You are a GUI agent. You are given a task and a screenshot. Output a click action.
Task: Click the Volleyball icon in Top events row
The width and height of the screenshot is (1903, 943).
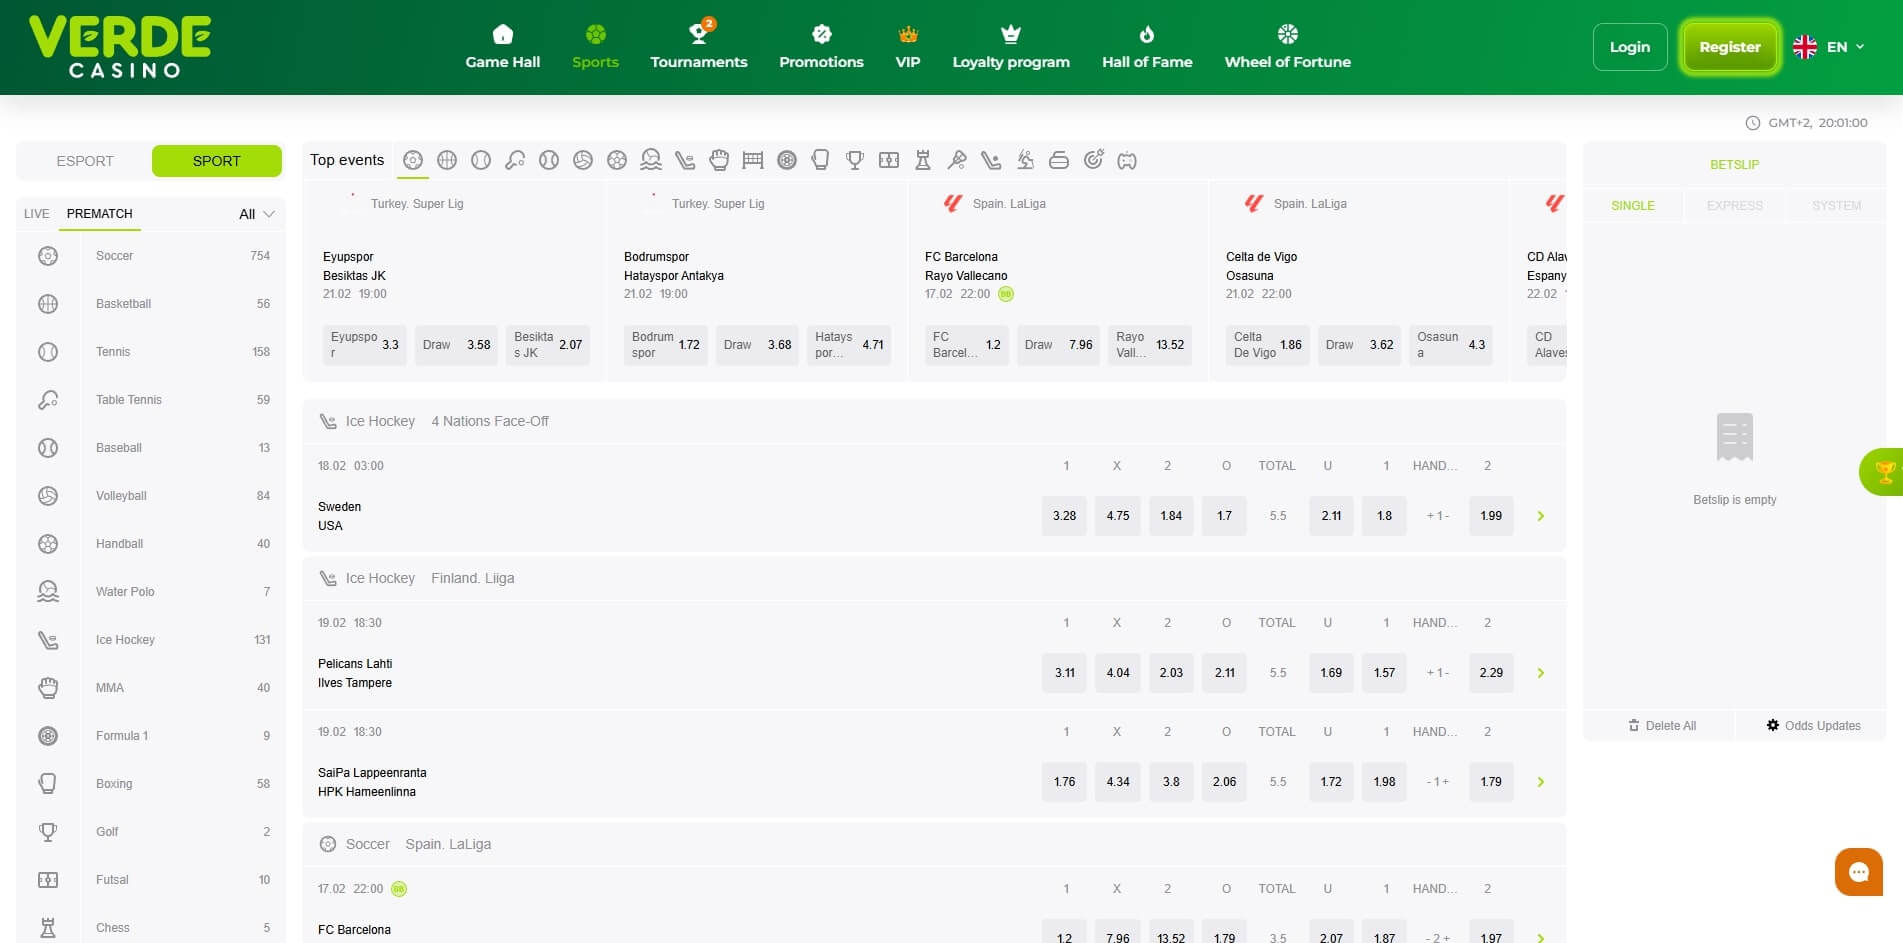(581, 160)
